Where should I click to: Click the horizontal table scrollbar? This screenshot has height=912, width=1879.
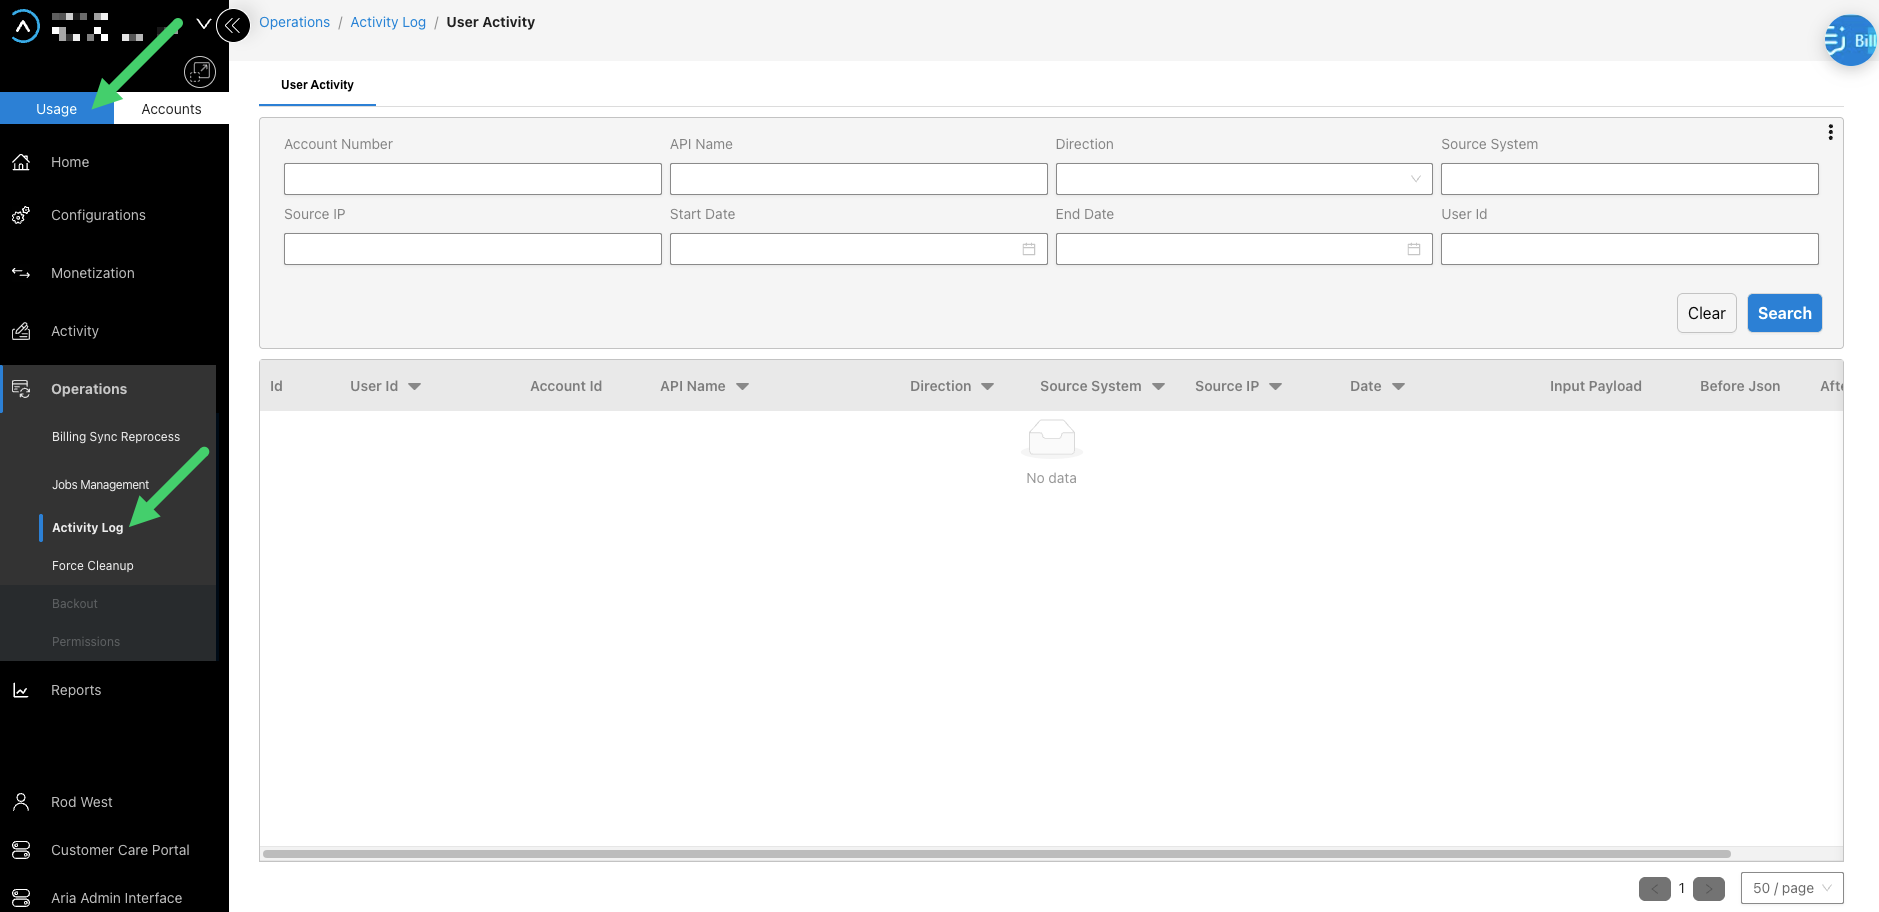click(996, 854)
